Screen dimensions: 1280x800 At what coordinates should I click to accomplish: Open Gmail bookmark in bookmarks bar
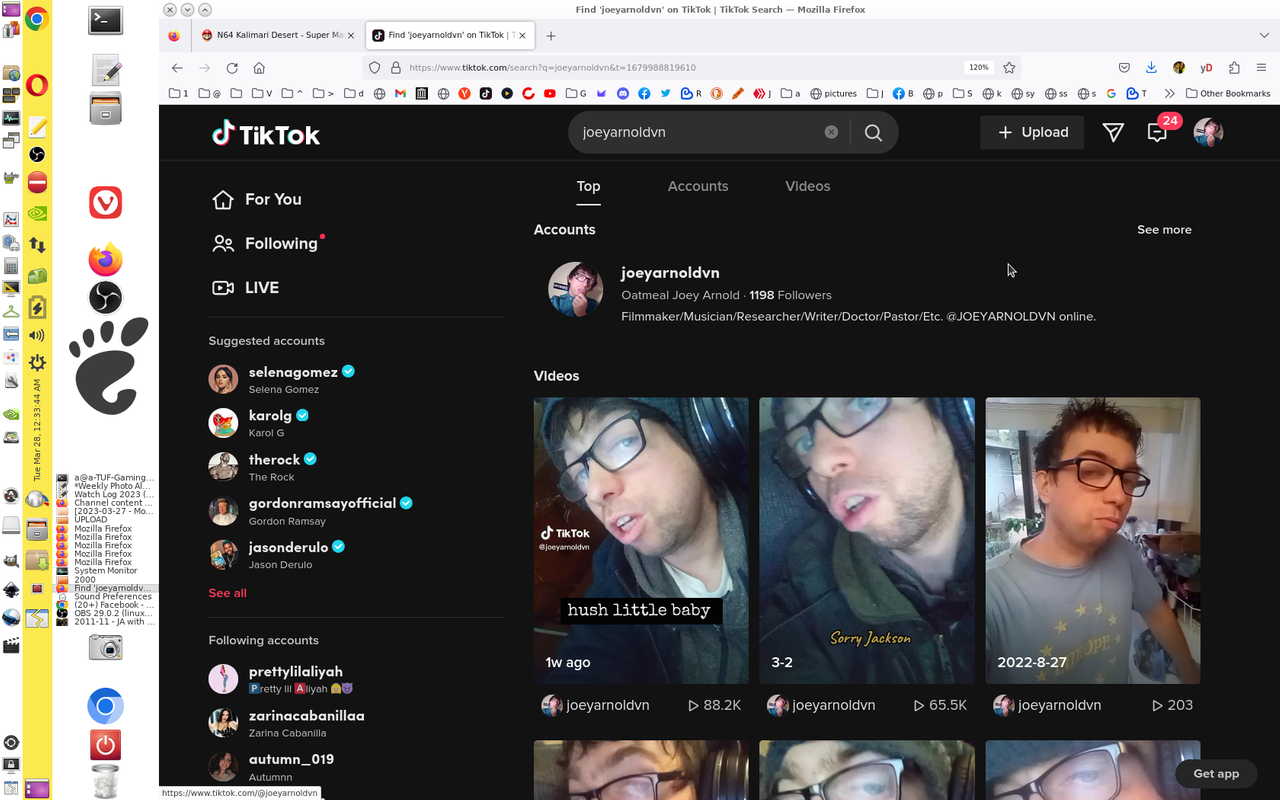[x=400, y=93]
